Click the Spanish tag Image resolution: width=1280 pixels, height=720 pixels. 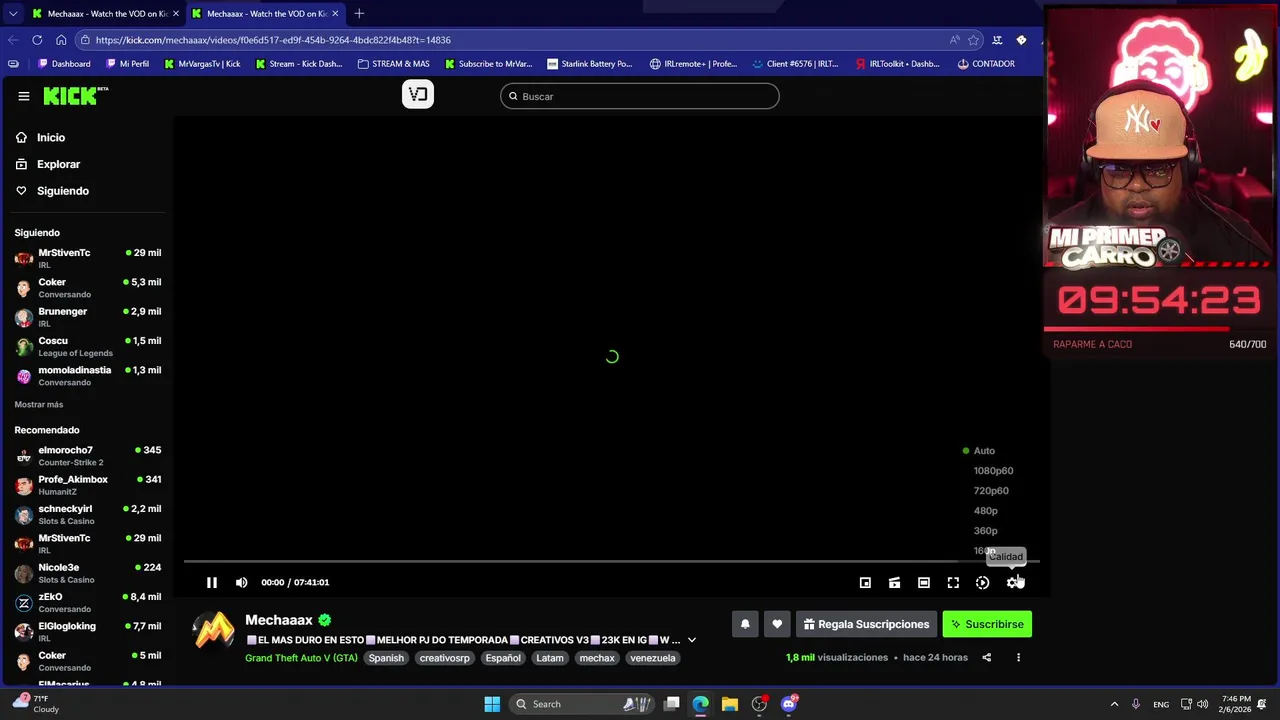386,658
